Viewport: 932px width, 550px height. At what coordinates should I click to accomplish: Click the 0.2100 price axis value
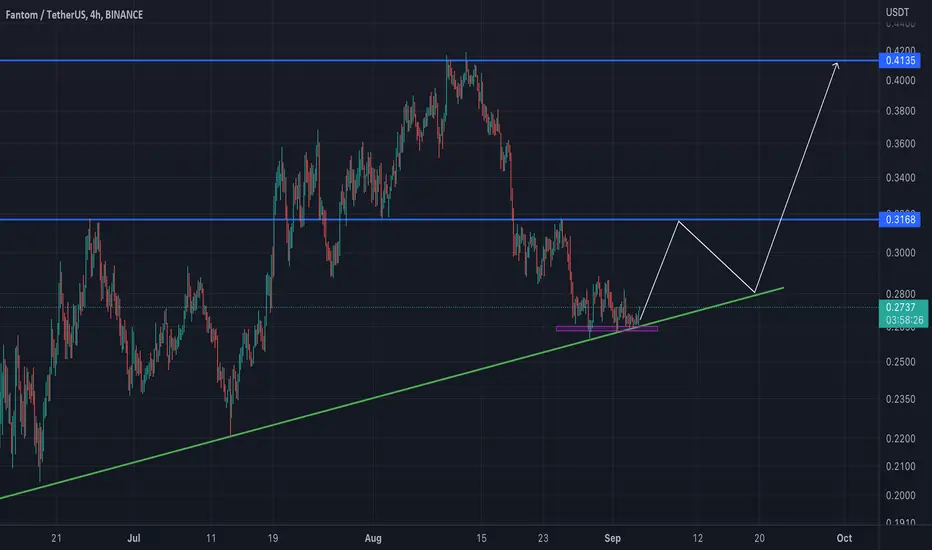click(900, 467)
